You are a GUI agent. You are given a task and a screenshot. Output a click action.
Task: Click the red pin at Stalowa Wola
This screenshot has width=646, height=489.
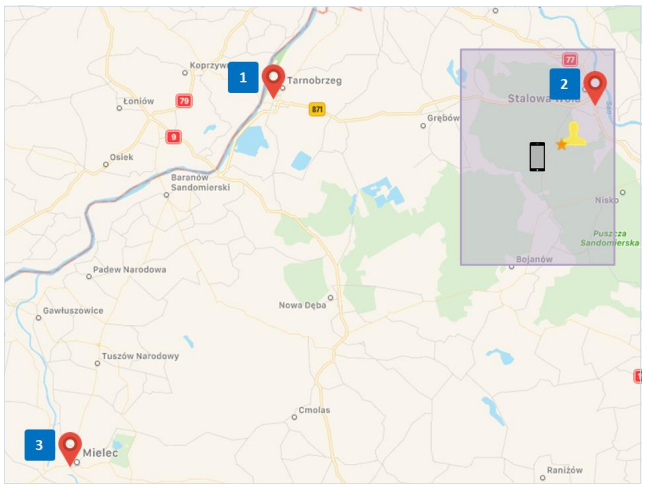tap(595, 88)
